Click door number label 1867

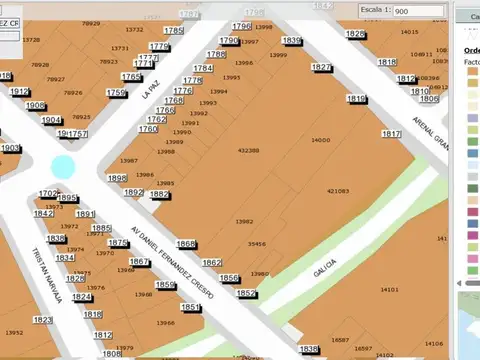139,262
